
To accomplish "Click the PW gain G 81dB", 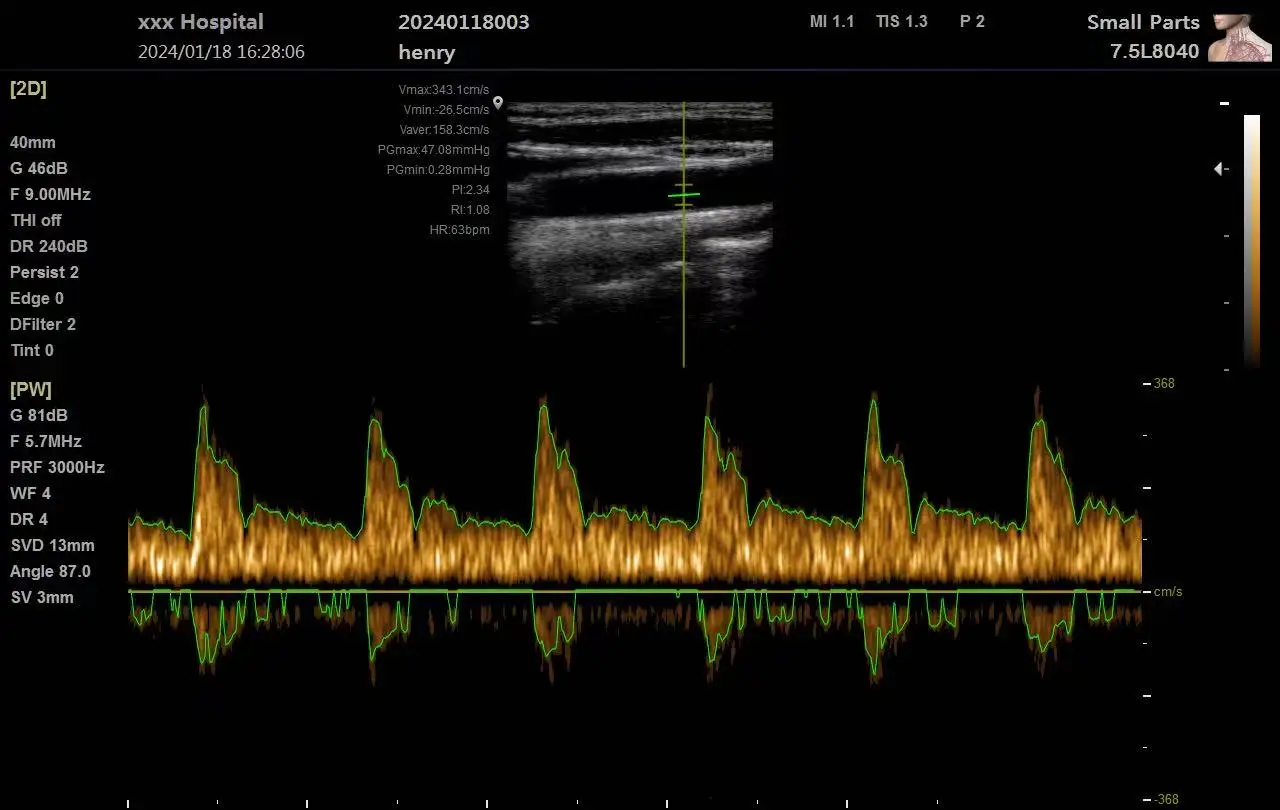I will pyautogui.click(x=39, y=416).
